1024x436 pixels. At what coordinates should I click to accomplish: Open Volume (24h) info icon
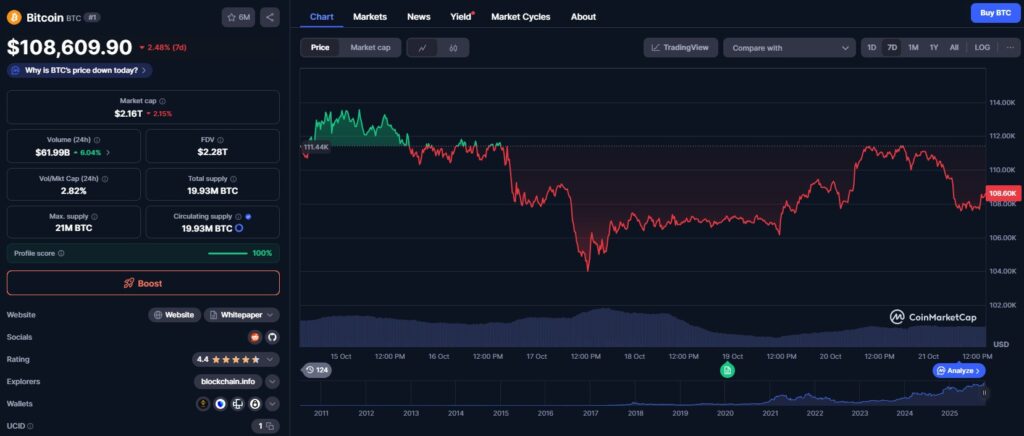tap(97, 140)
